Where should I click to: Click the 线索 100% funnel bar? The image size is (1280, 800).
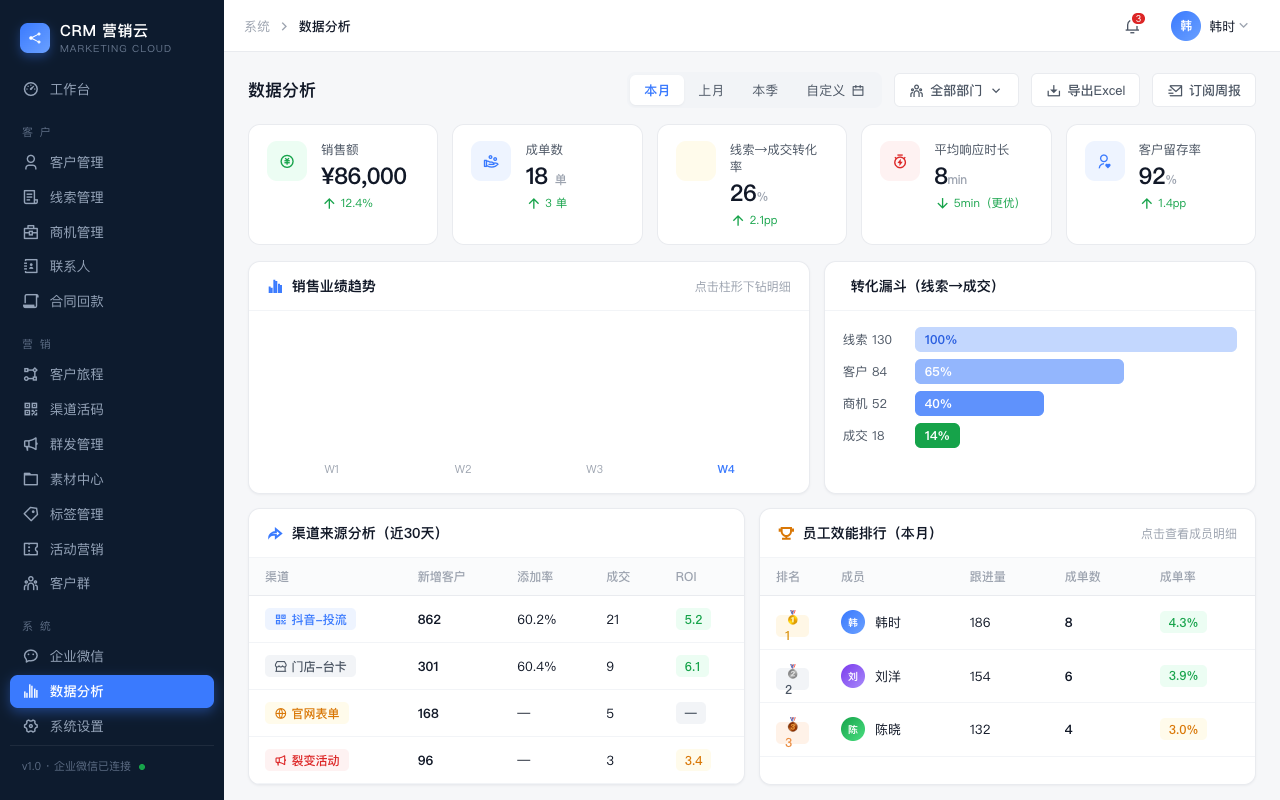click(1076, 339)
